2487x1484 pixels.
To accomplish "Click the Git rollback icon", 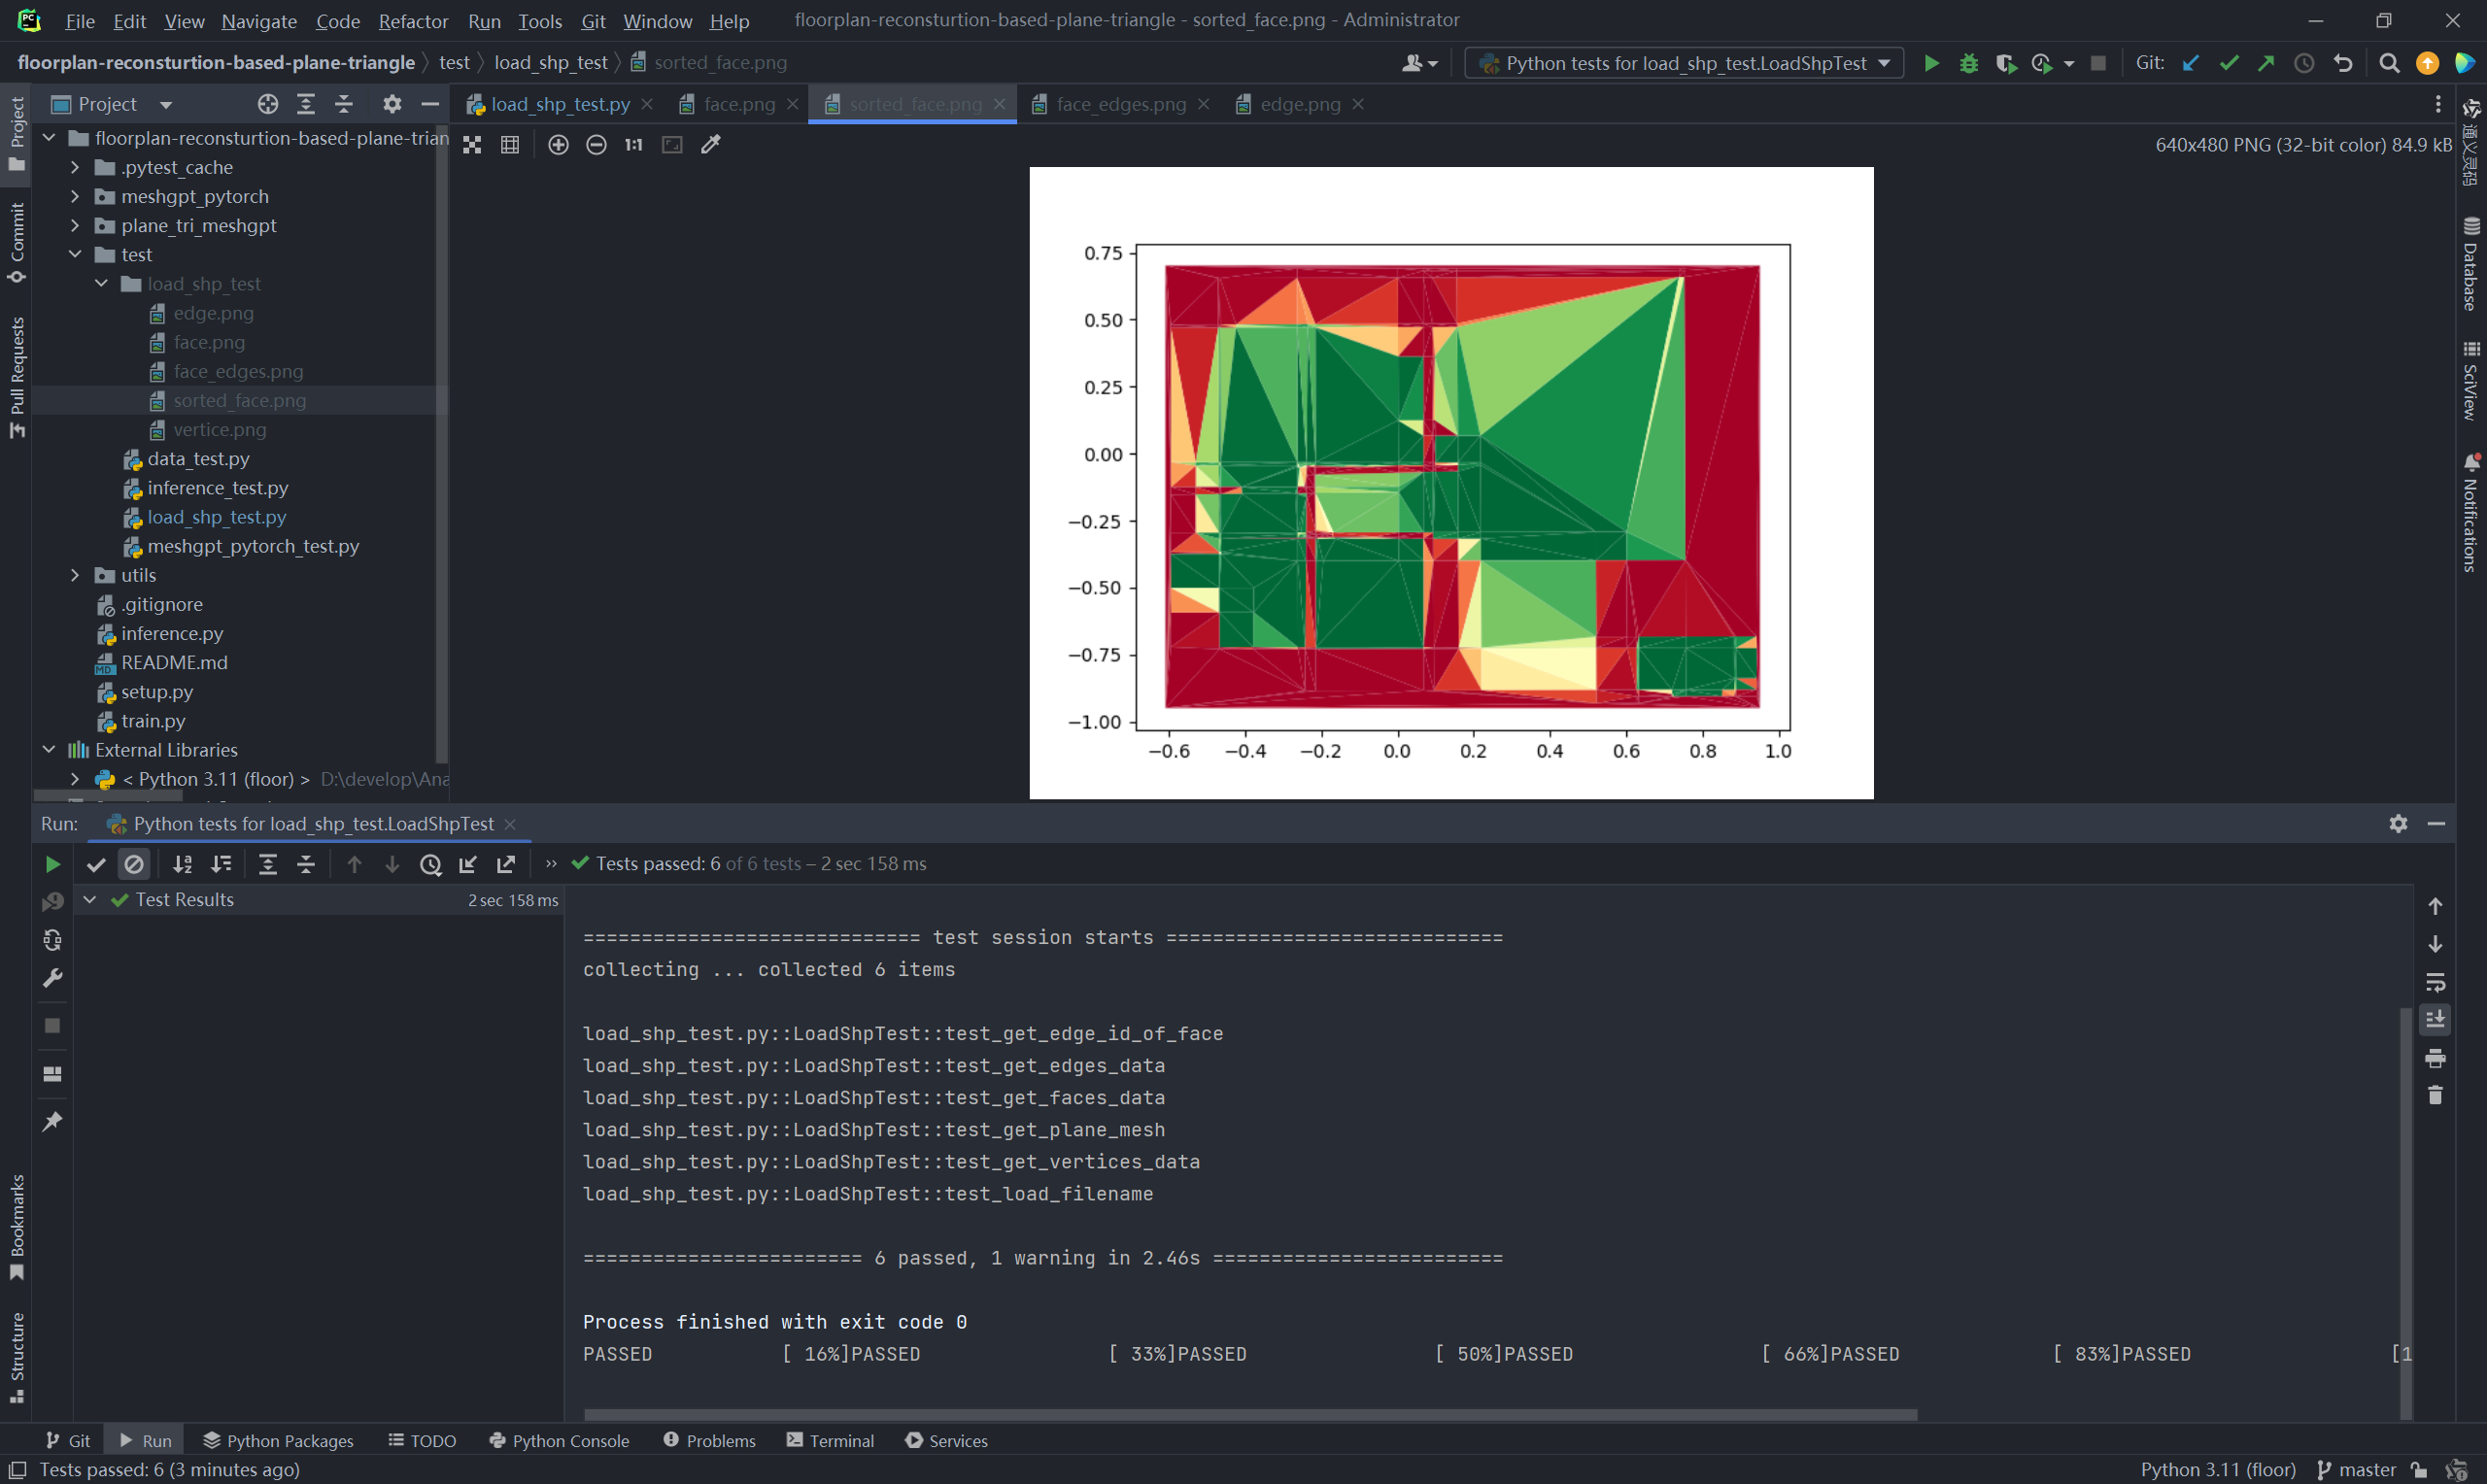I will [x=2343, y=63].
